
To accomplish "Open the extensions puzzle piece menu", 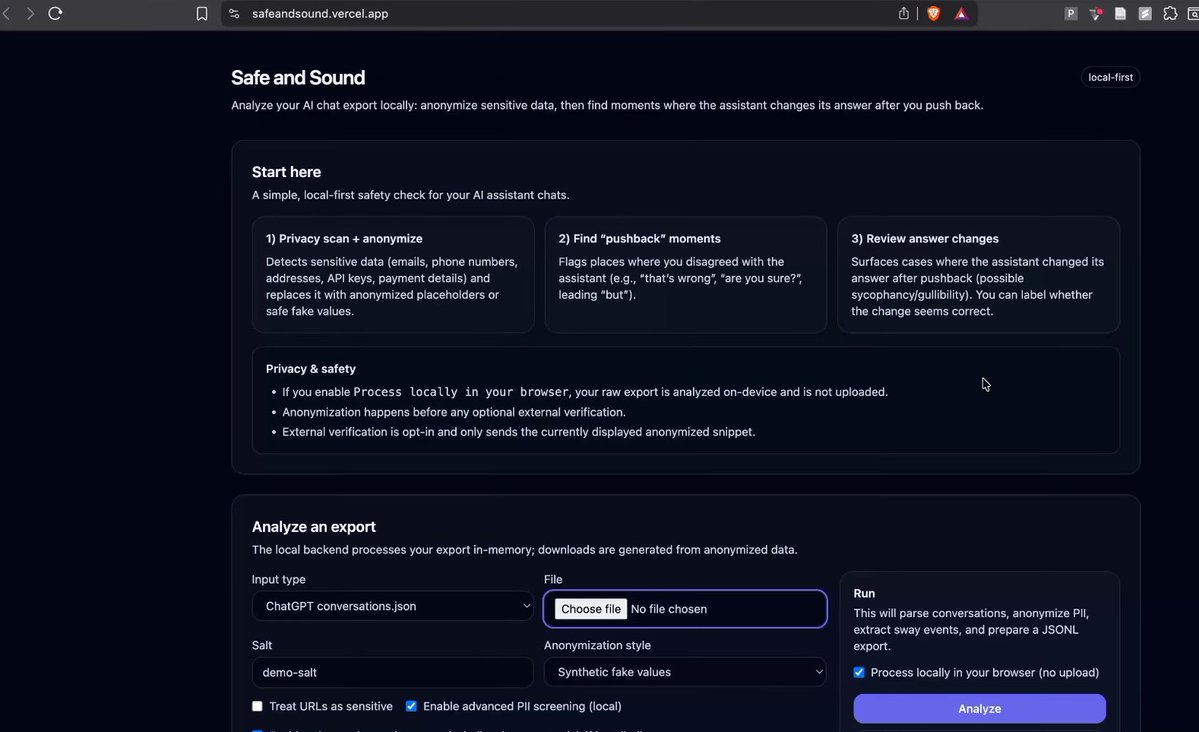I will (x=1170, y=14).
